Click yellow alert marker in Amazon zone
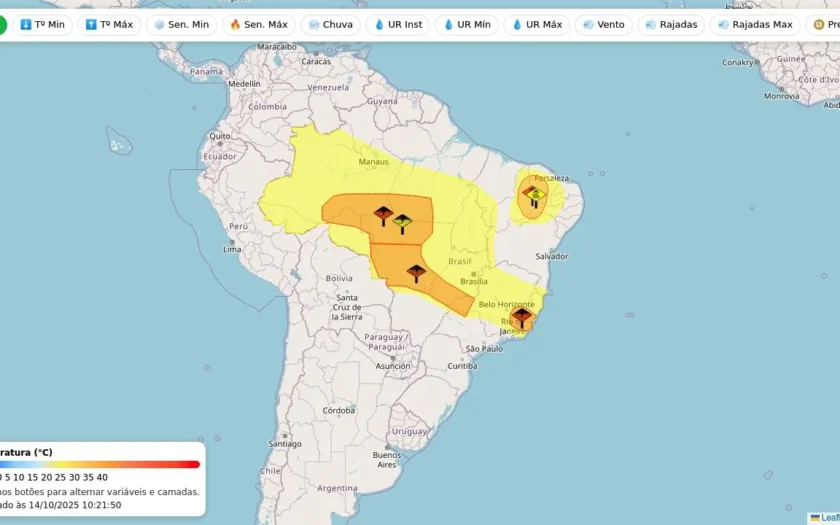Screen dimensions: 840x525 402,224
